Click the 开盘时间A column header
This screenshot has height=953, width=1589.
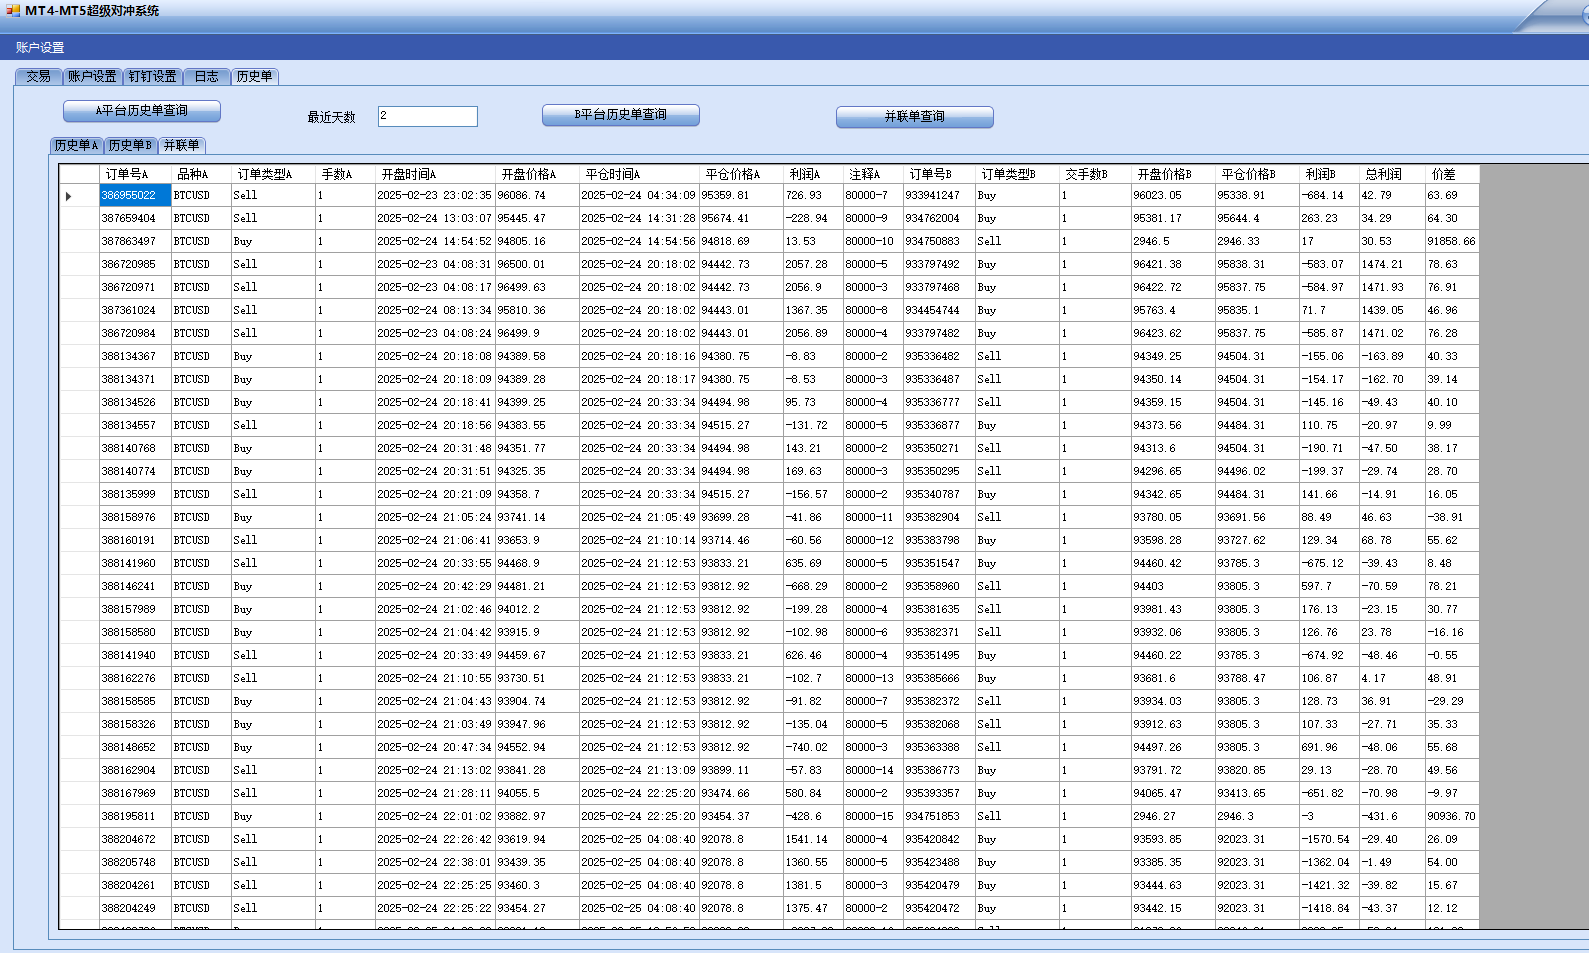(408, 174)
